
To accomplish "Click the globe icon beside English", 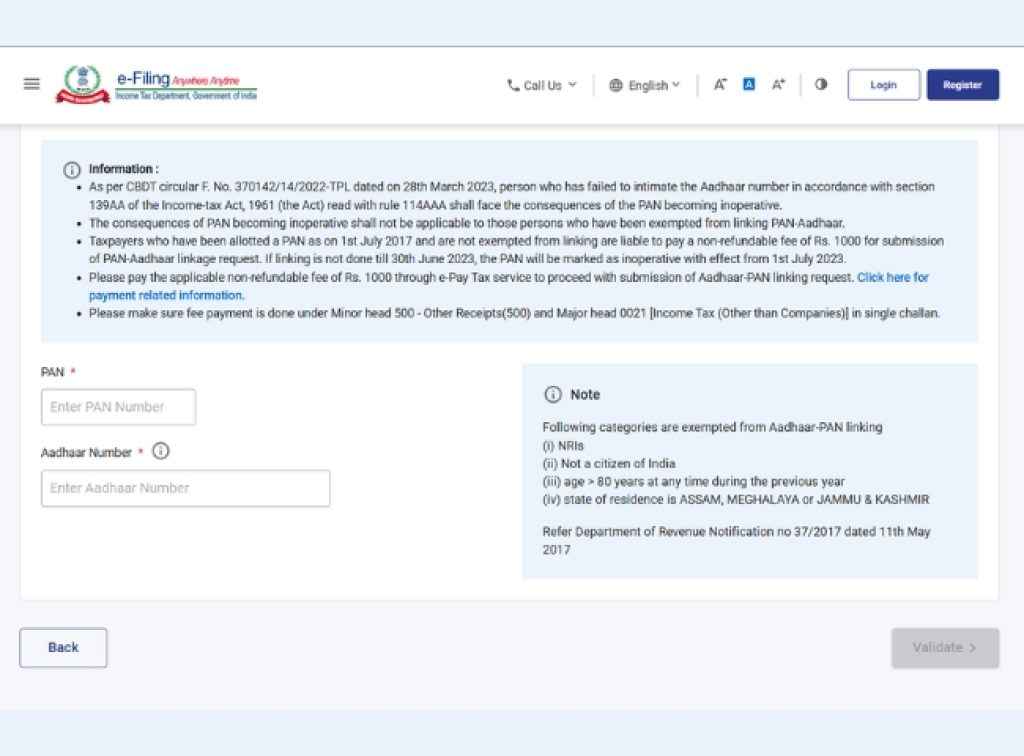I will tap(617, 86).
